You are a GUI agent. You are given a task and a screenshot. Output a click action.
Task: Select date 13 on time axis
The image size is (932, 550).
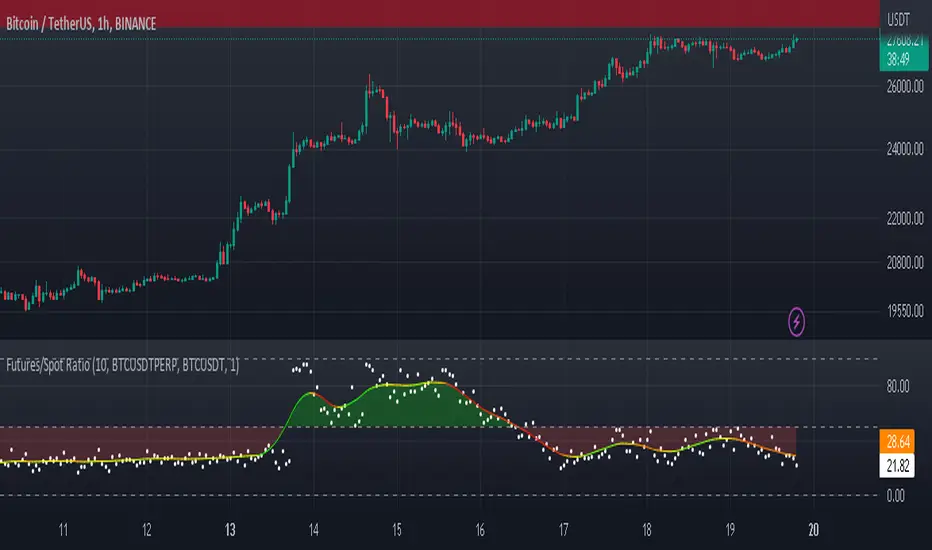tap(230, 530)
